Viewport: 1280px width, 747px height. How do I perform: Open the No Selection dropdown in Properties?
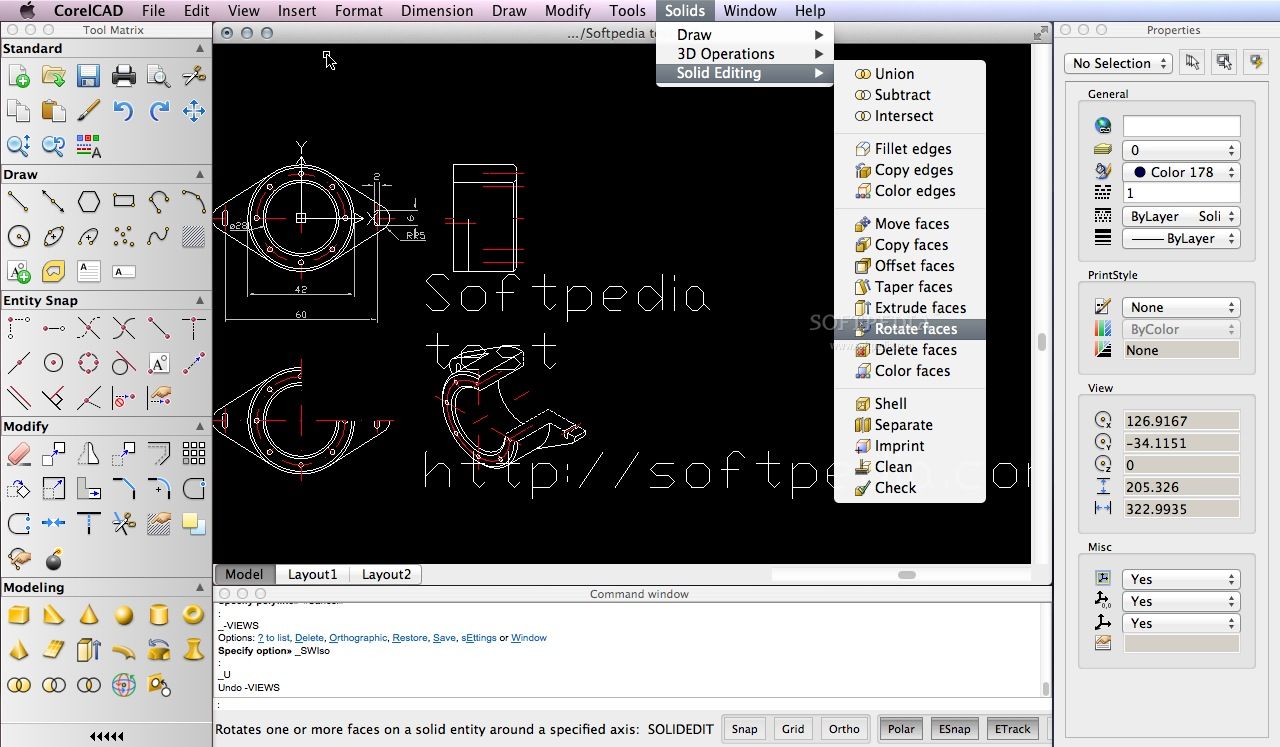coord(1117,63)
